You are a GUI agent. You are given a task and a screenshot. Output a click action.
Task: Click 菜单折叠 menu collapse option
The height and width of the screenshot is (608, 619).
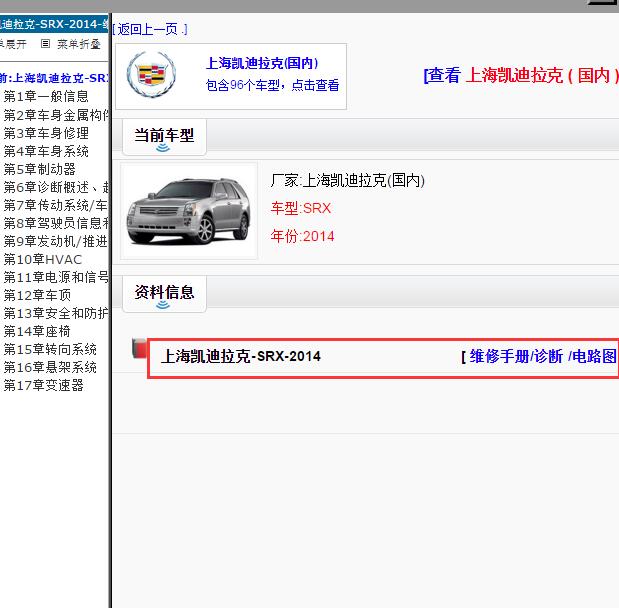[x=79, y=44]
